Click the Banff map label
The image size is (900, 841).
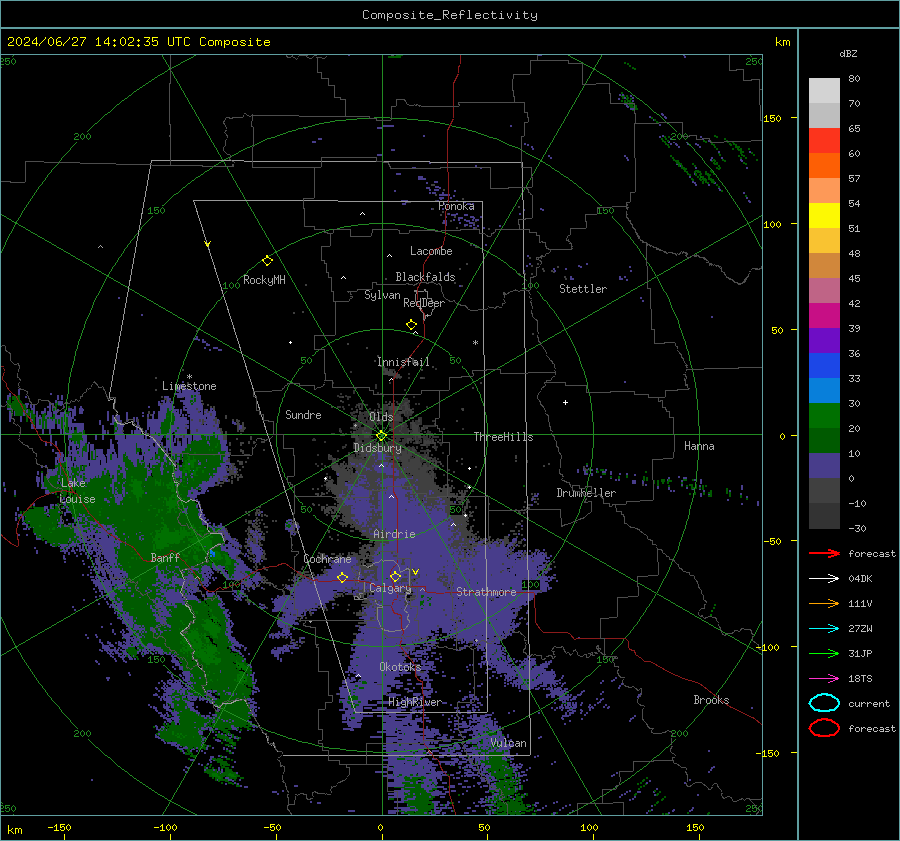(x=165, y=557)
